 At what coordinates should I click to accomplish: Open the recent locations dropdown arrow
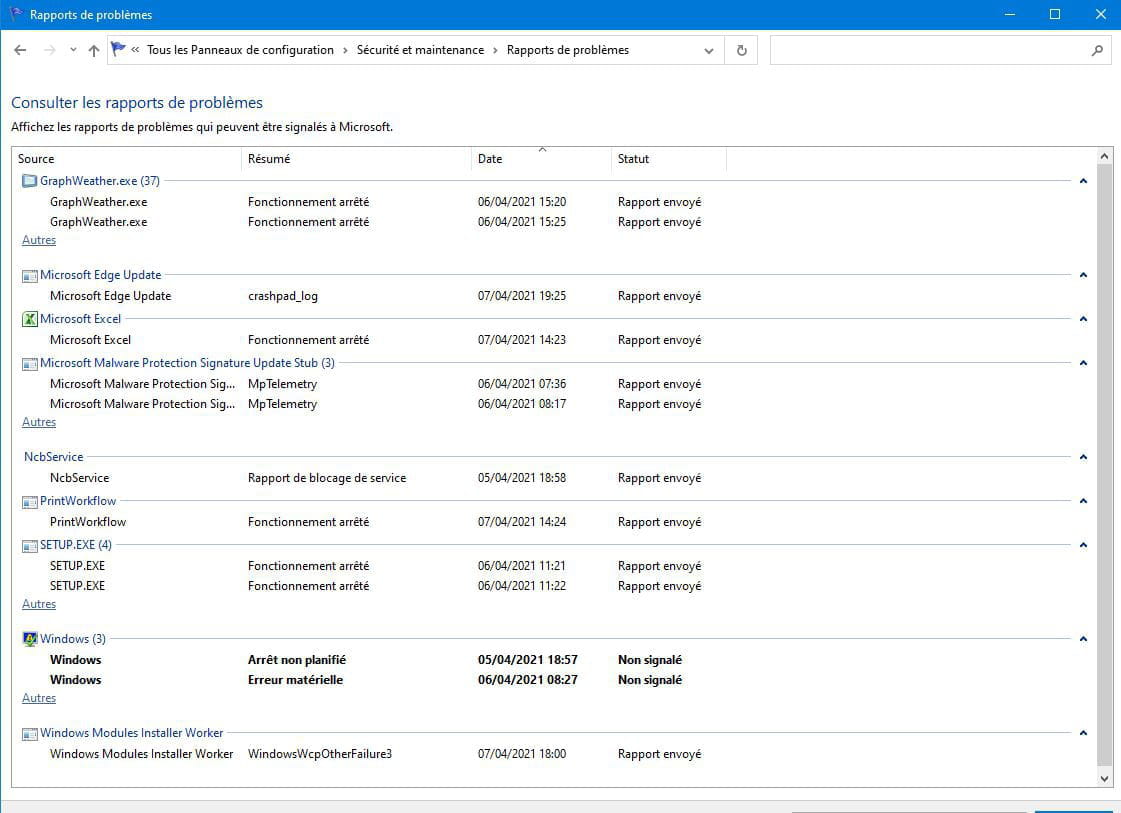73,50
